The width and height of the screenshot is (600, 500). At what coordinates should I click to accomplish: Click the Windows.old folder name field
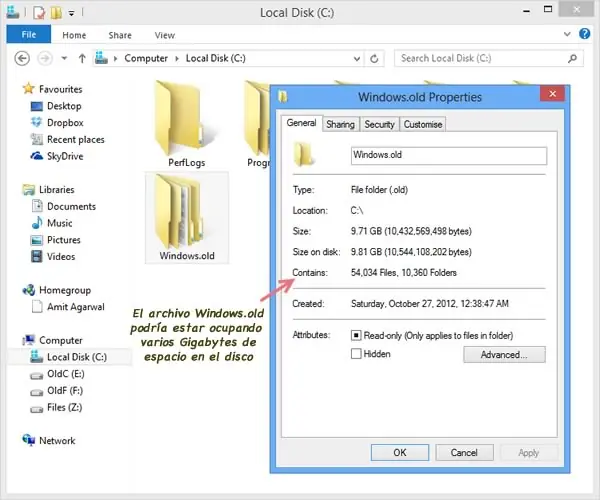point(448,155)
